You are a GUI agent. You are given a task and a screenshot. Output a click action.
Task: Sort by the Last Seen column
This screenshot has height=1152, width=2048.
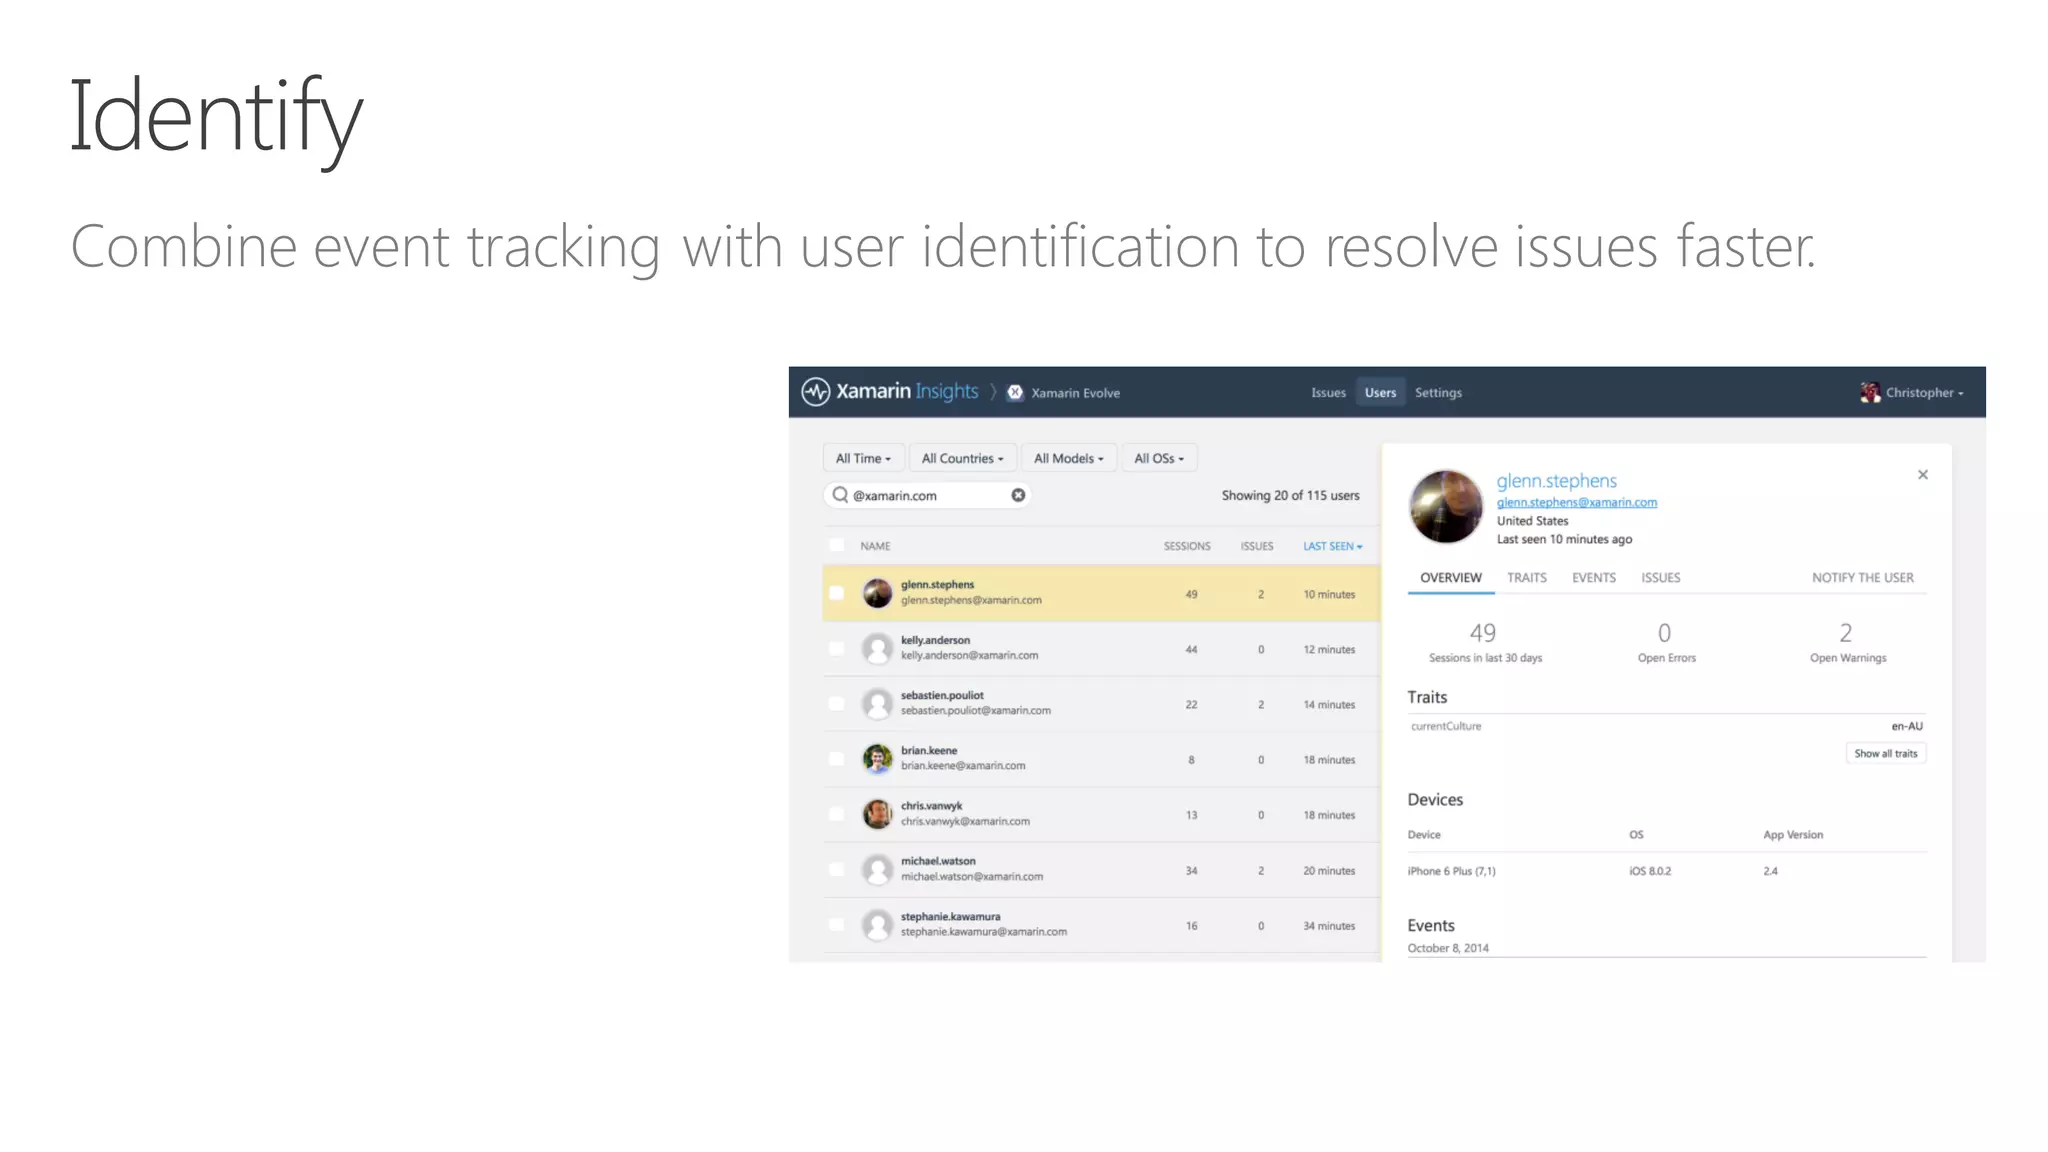(x=1332, y=546)
